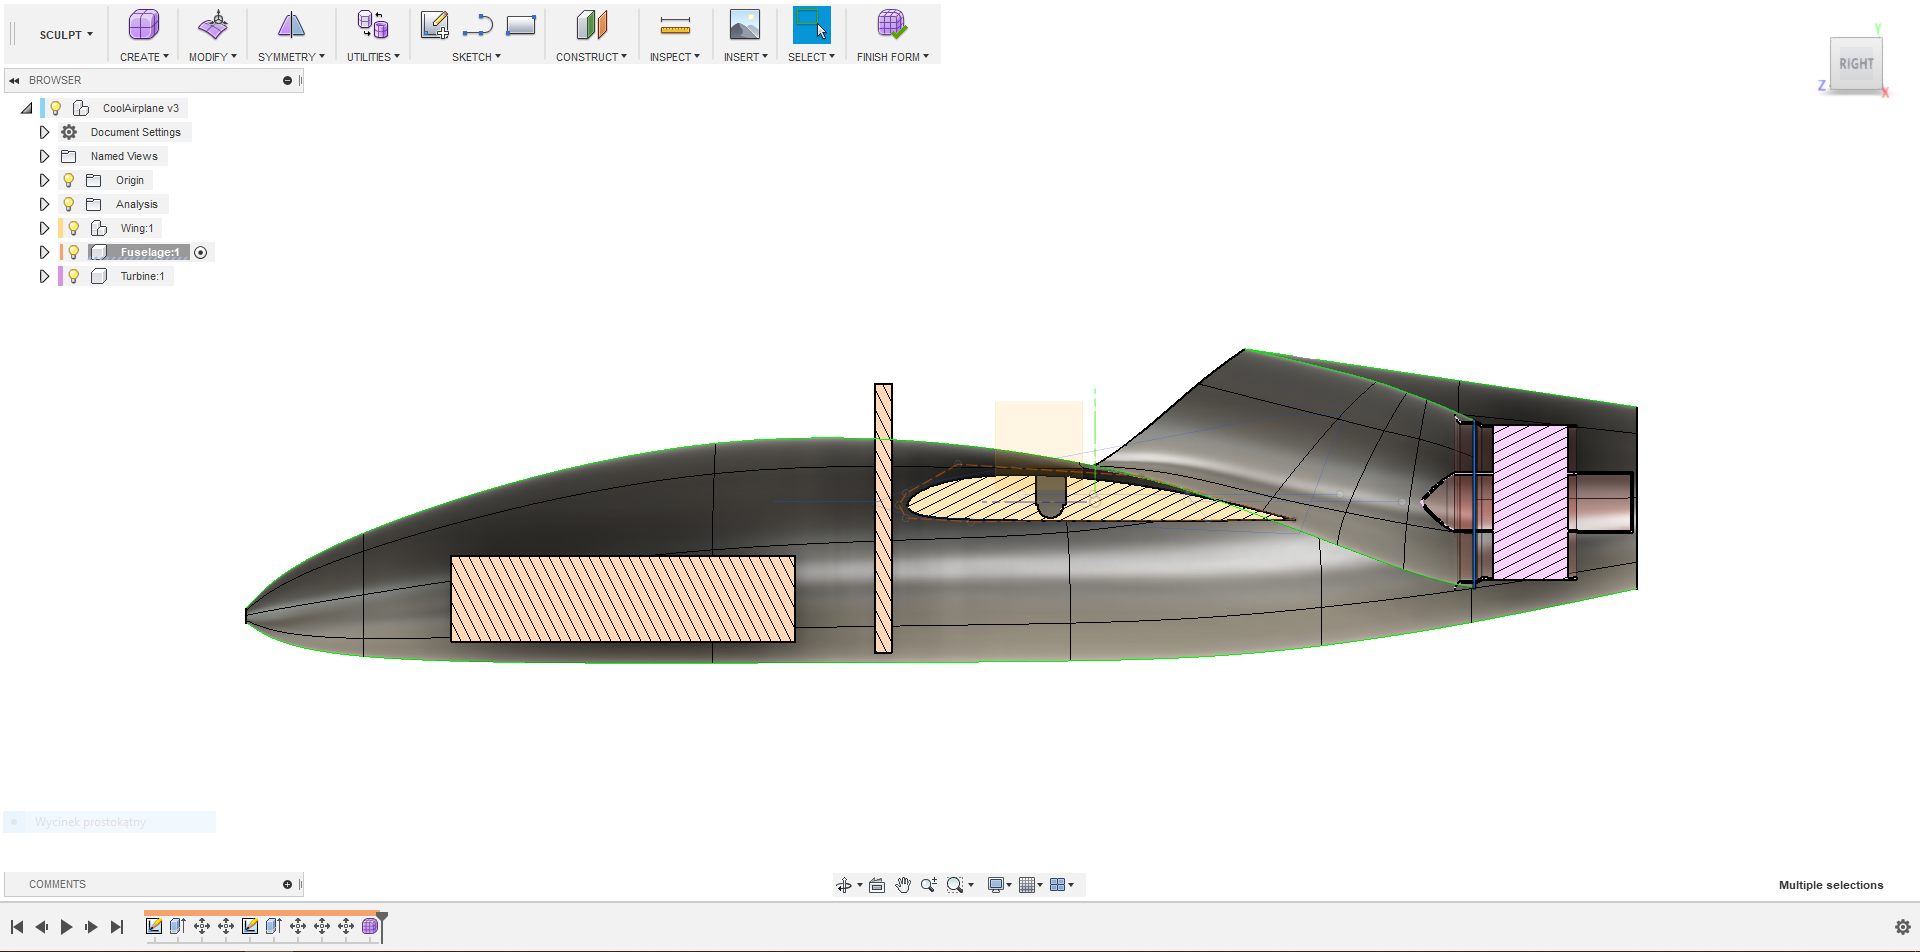This screenshot has width=1920, height=952.
Task: Step timeline one feature back
Action: pos(41,927)
